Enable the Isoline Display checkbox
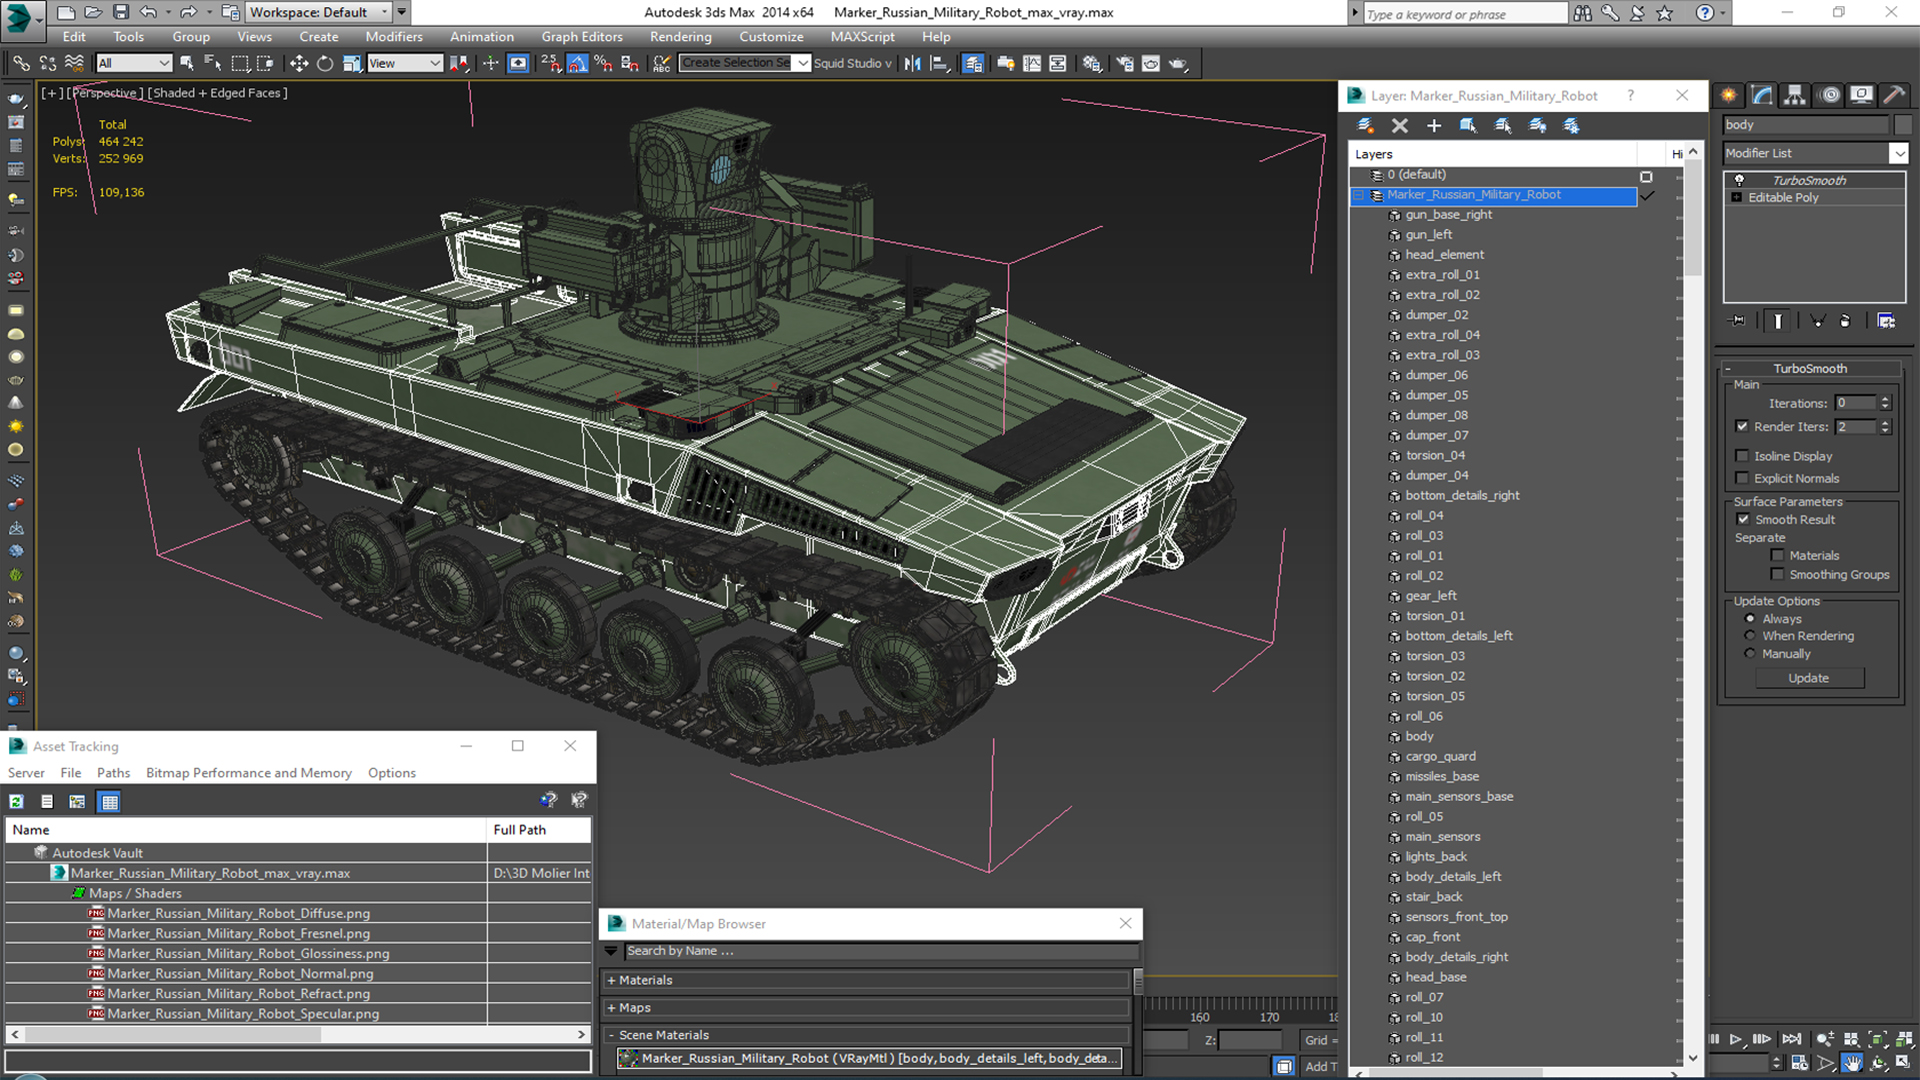 [x=1742, y=456]
